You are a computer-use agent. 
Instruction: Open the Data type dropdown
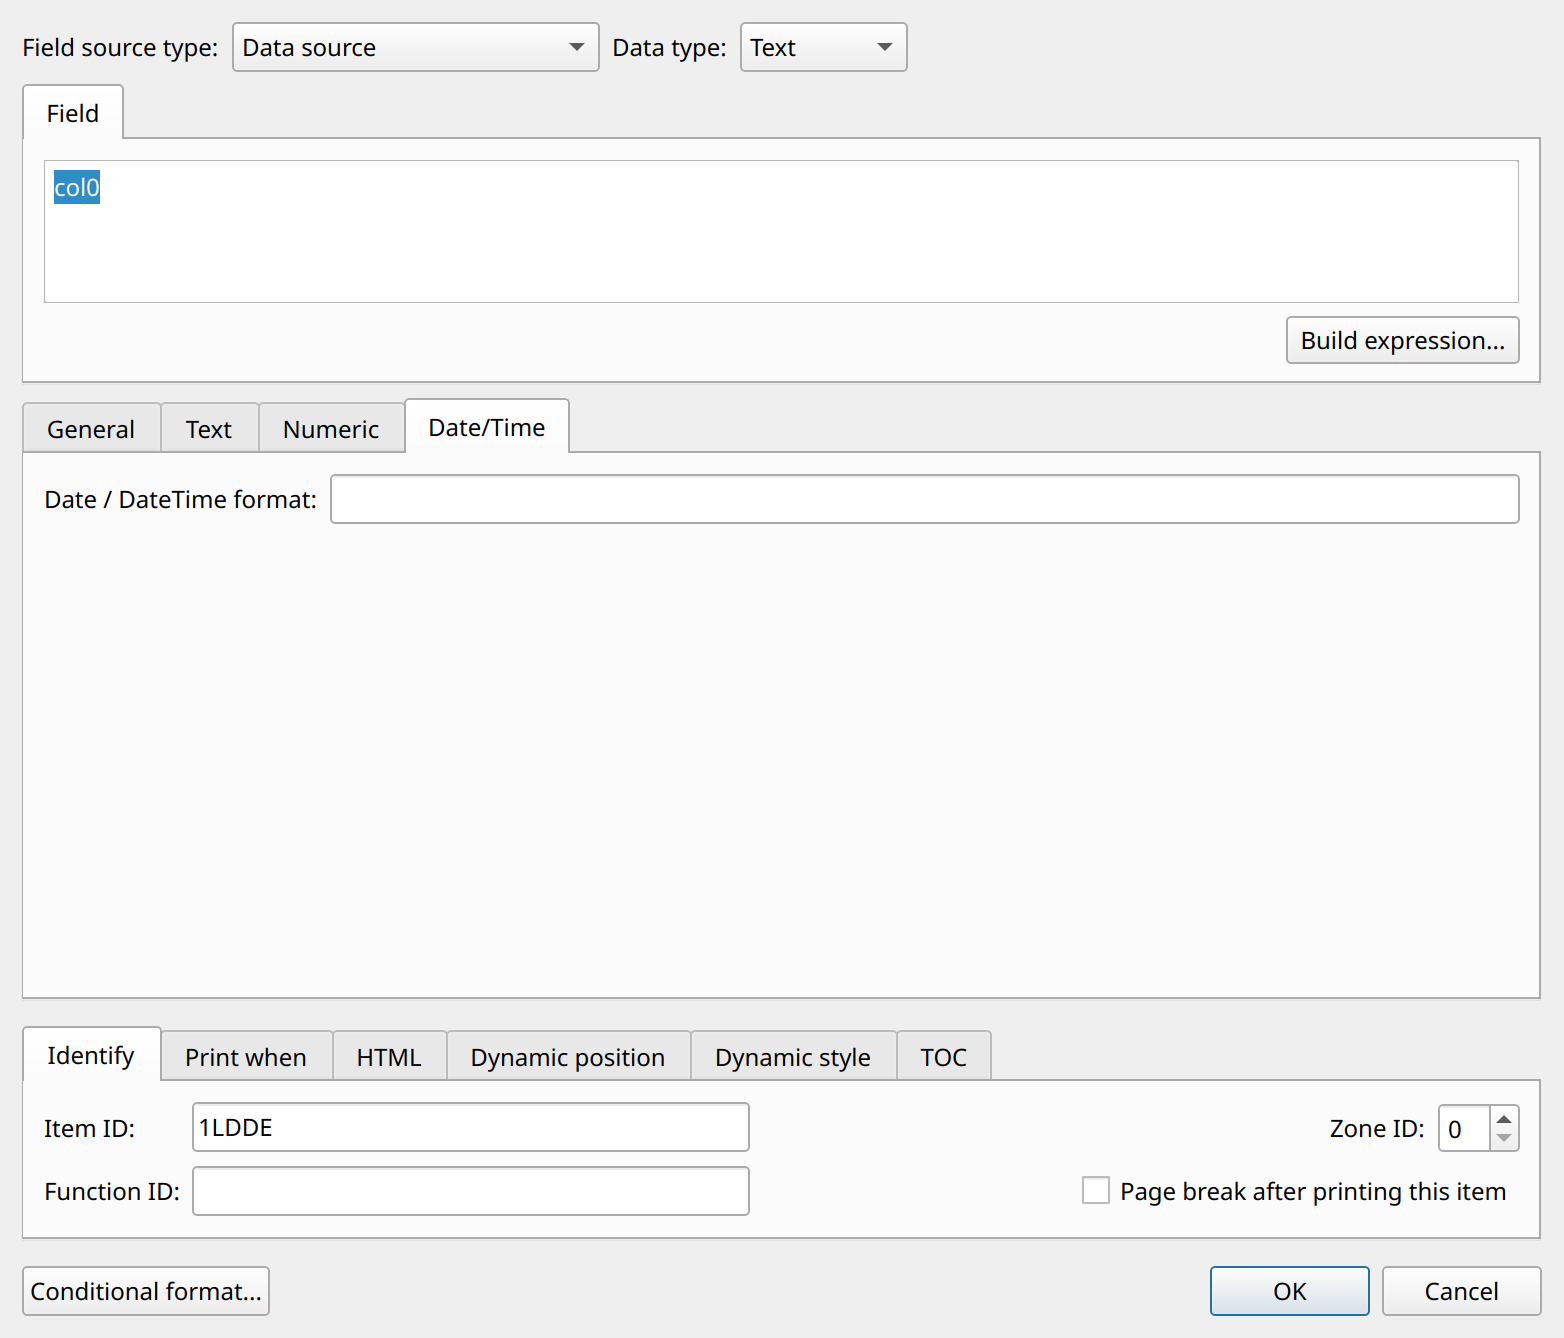[823, 47]
